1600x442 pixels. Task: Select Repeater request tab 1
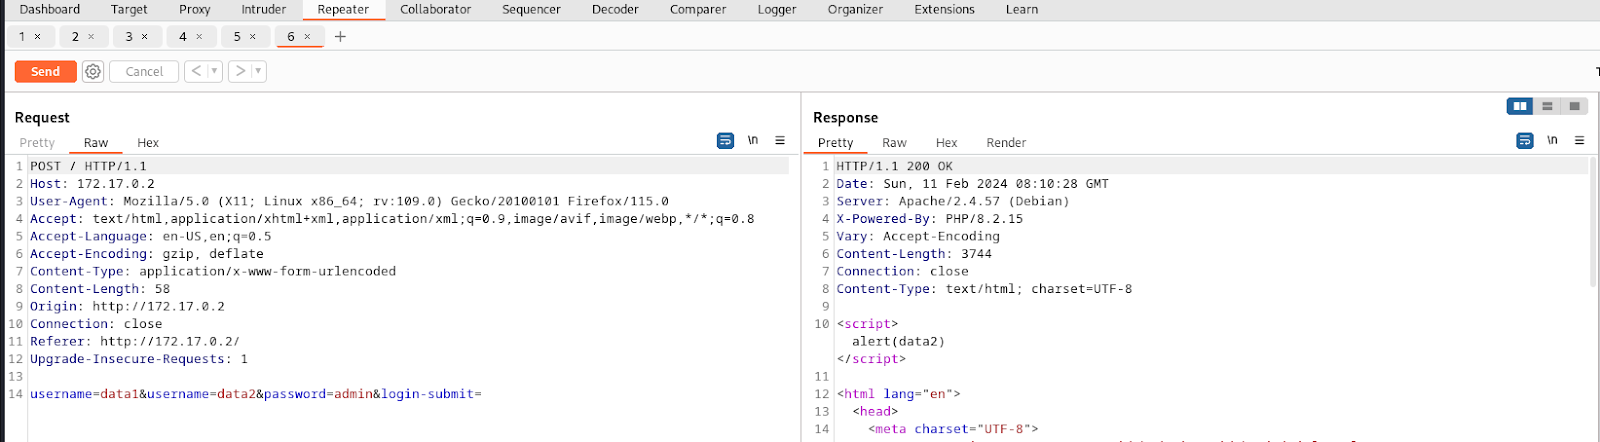click(22, 37)
